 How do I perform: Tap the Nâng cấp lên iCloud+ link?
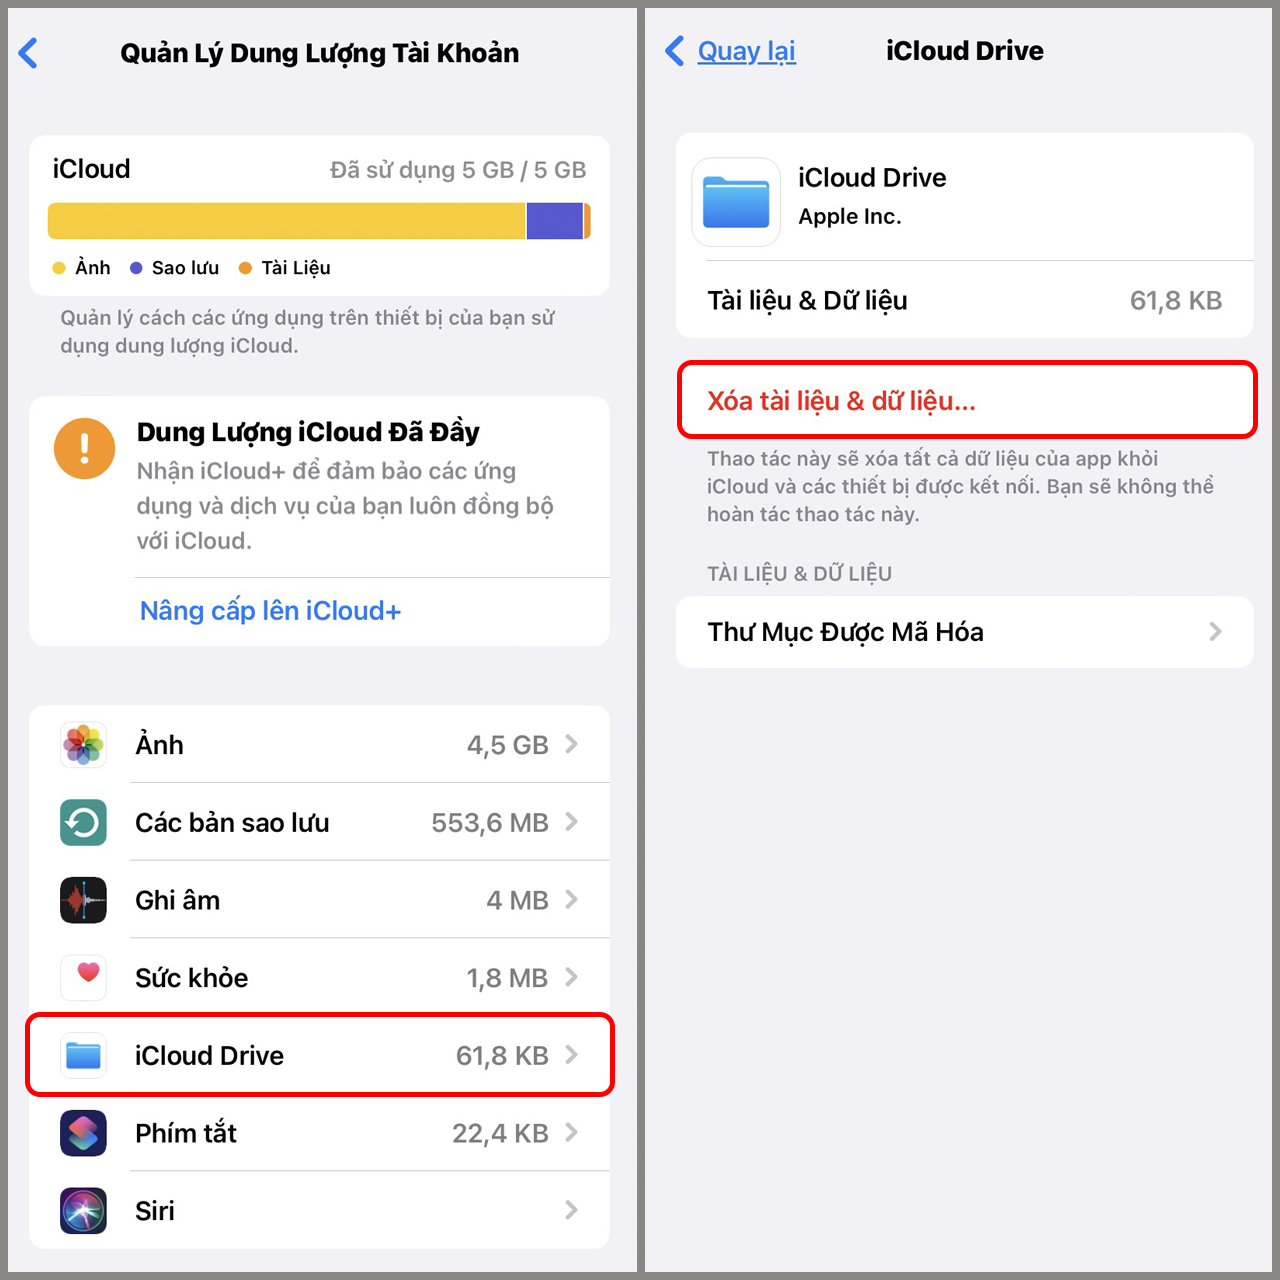(270, 611)
